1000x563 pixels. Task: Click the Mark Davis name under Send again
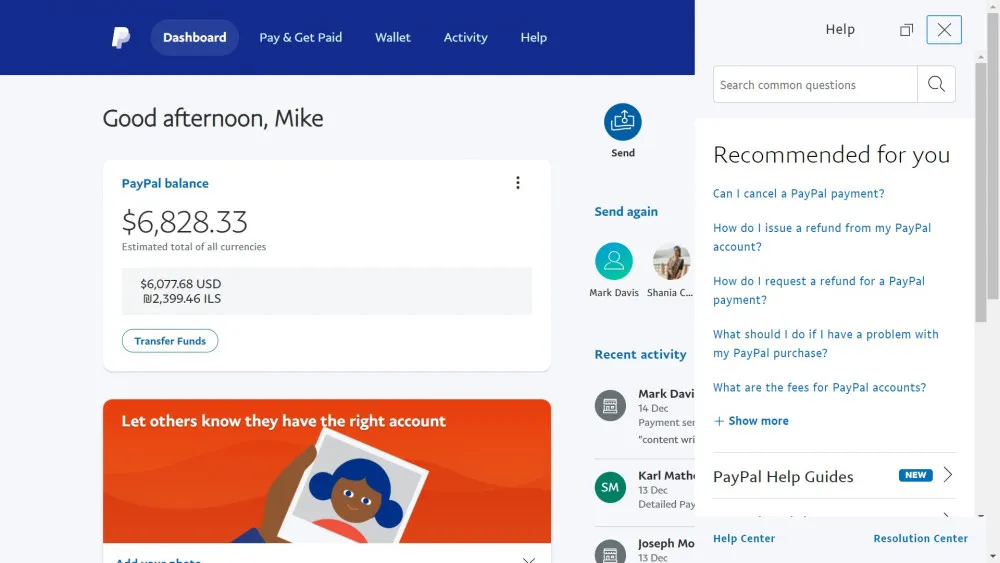pyautogui.click(x=614, y=293)
